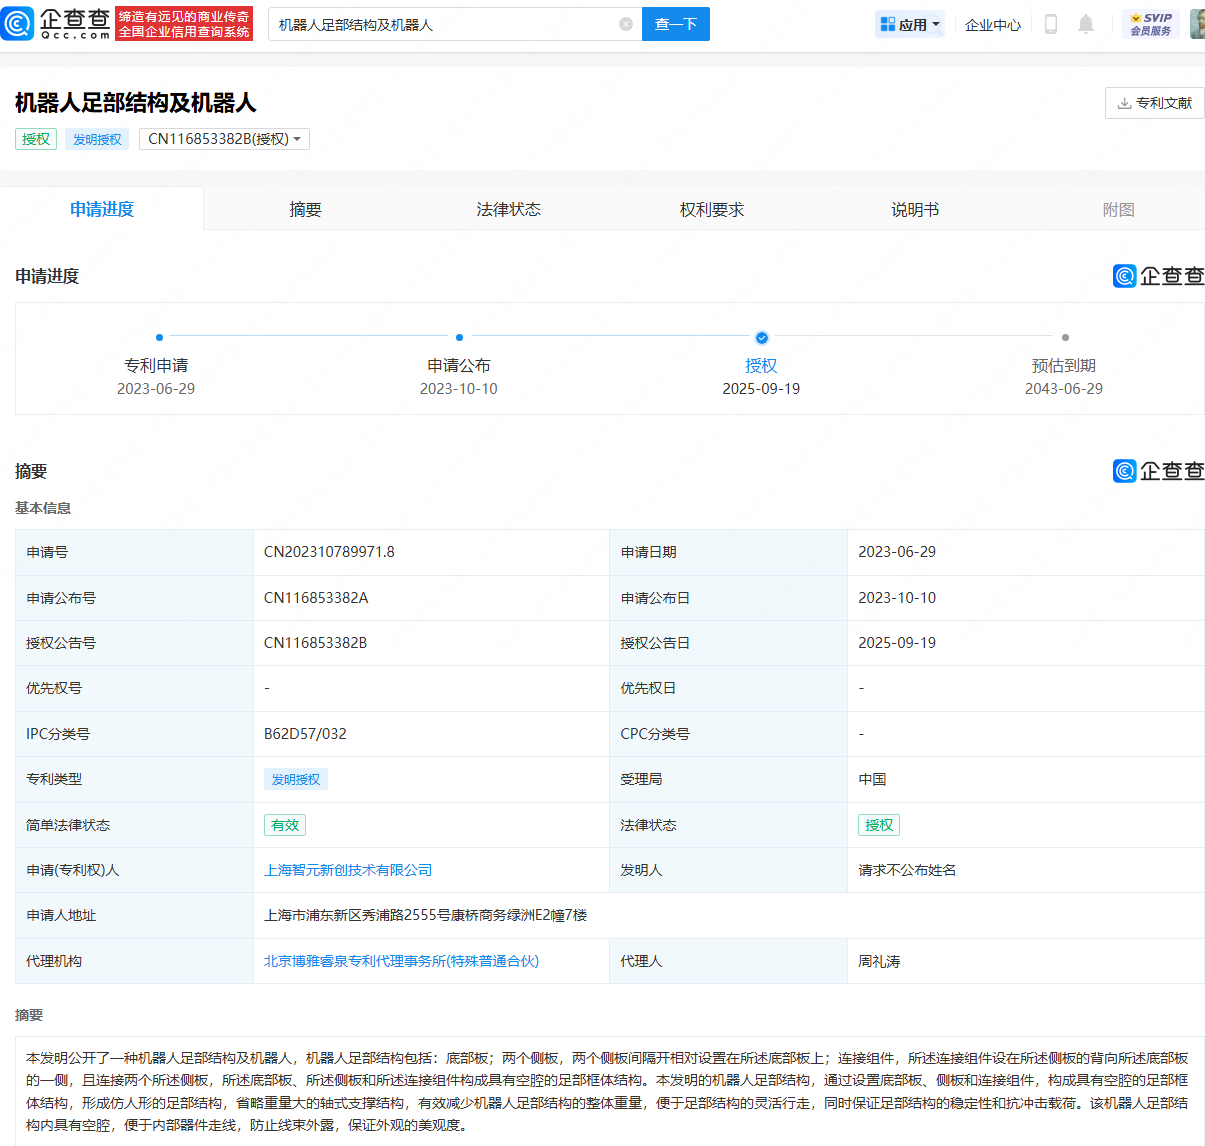Clear the search box with the X icon

[626, 24]
